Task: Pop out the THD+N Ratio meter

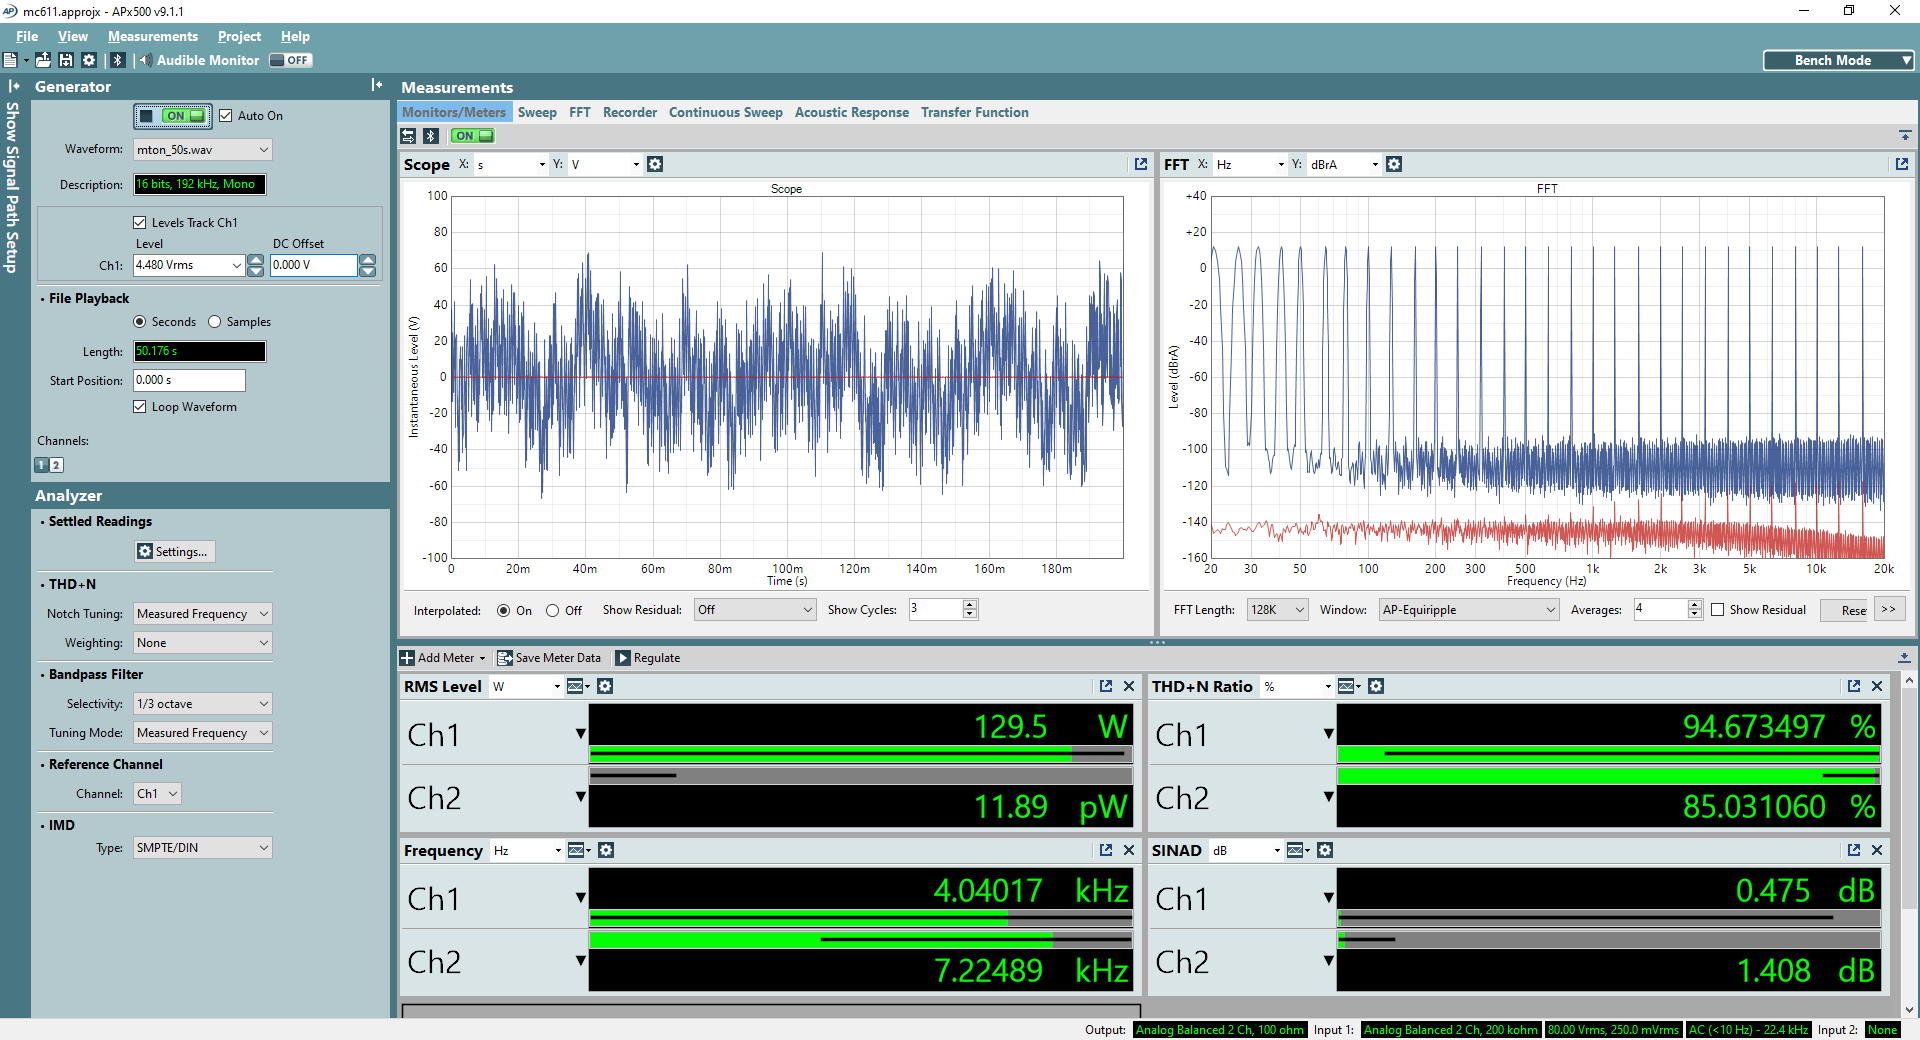Action: pos(1854,686)
